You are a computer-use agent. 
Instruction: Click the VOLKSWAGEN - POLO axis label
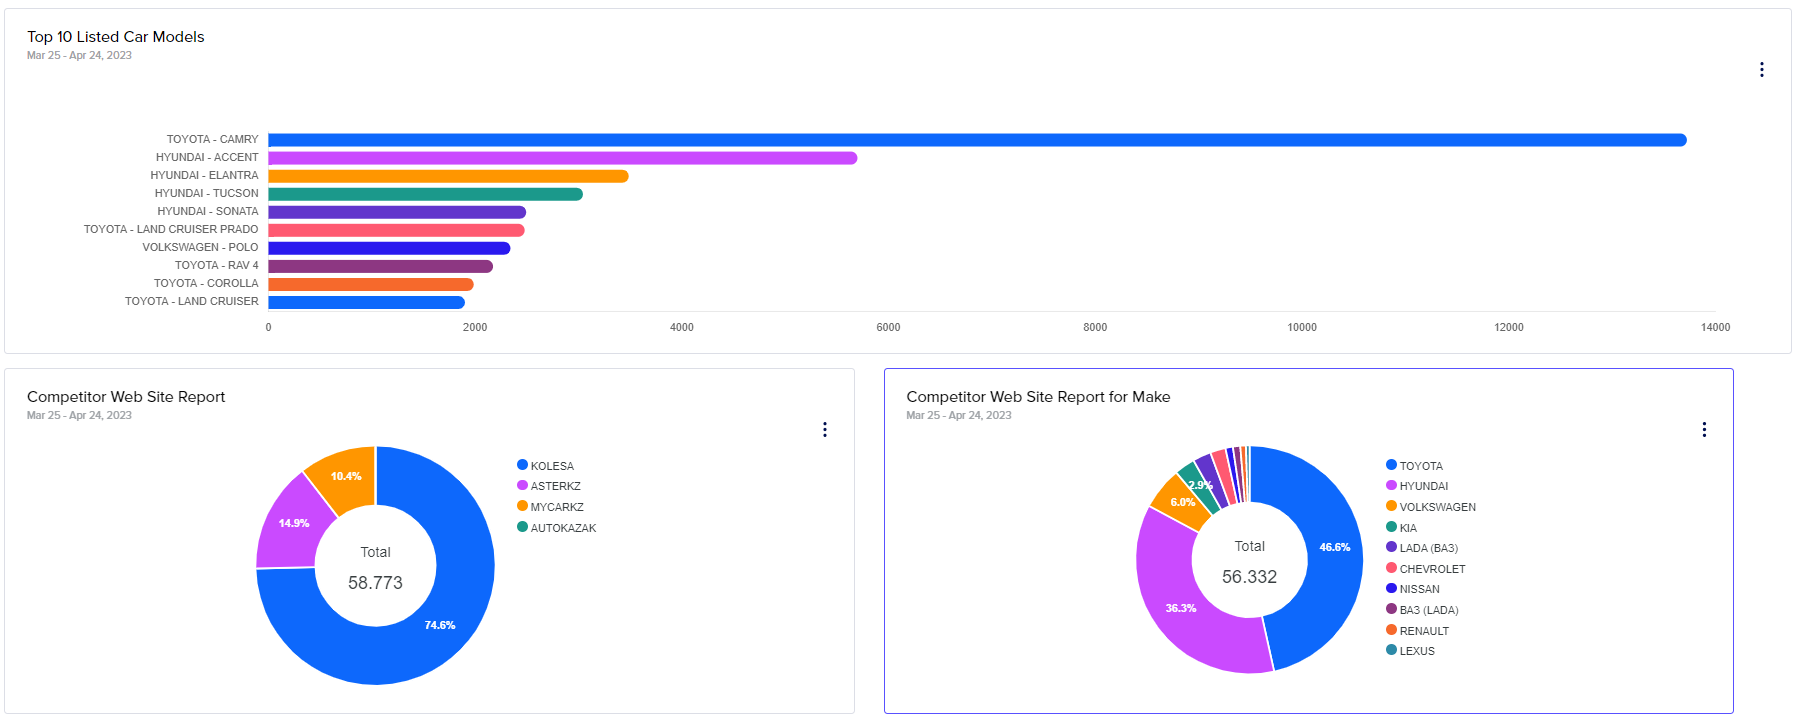pos(200,248)
